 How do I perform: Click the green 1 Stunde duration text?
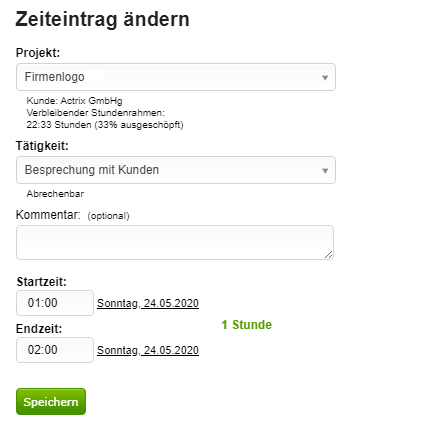[247, 325]
